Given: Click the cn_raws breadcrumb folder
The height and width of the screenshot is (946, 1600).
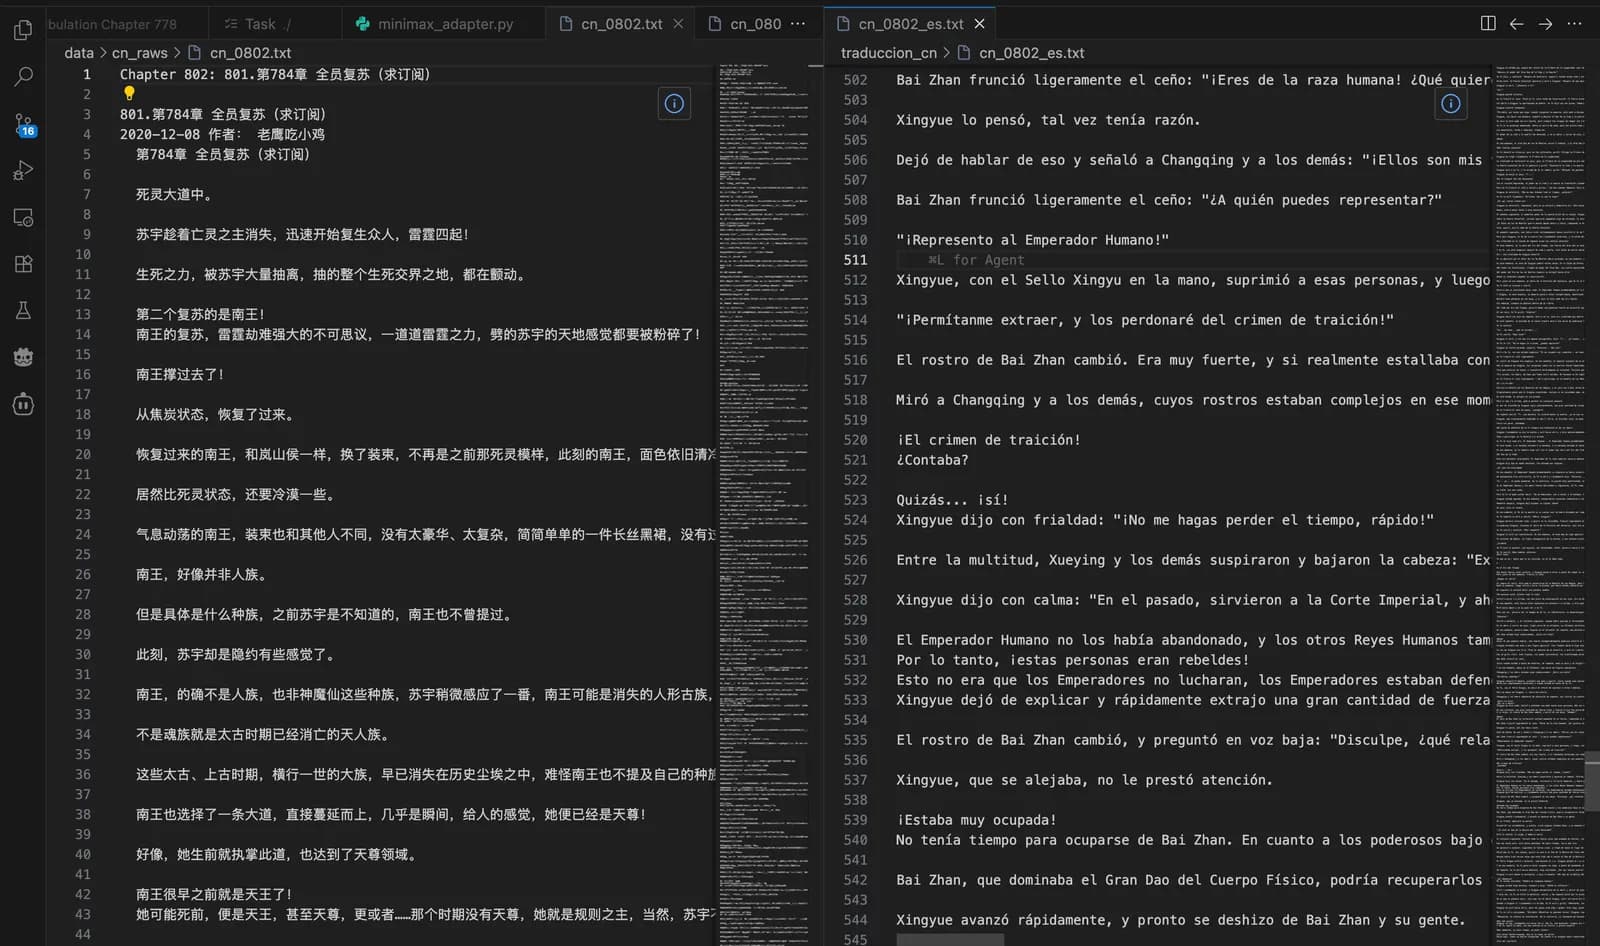Looking at the screenshot, I should [139, 53].
